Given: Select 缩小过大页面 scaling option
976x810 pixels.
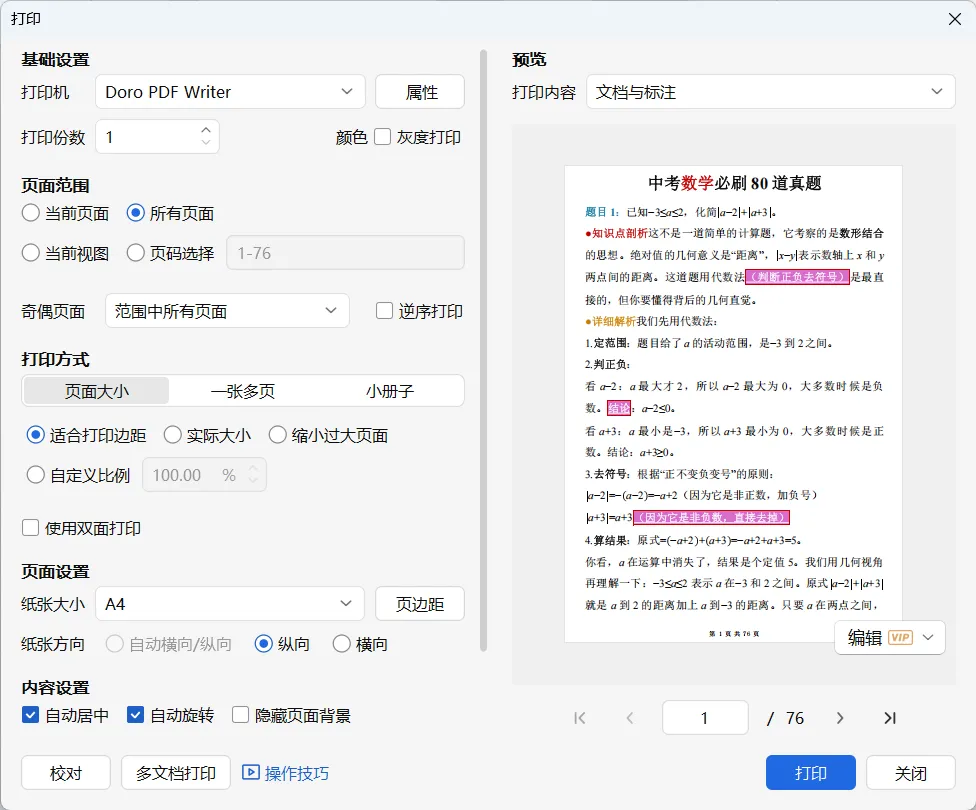Looking at the screenshot, I should coord(278,435).
